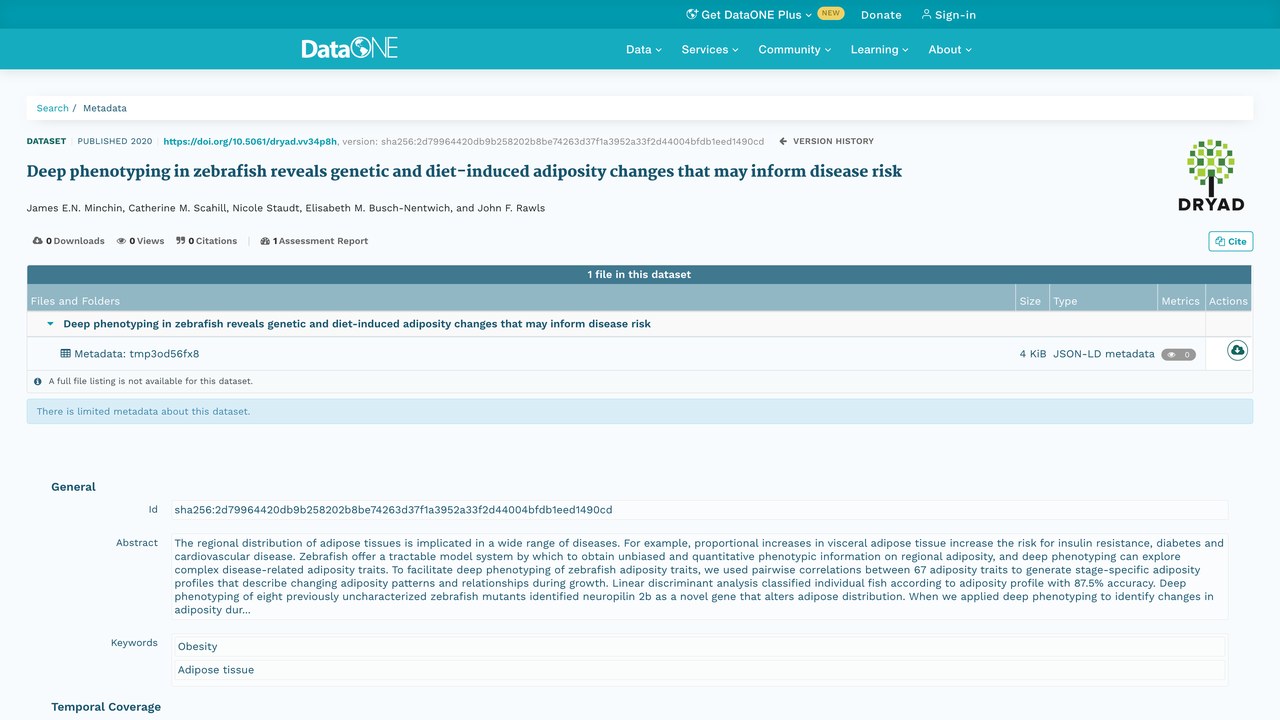This screenshot has width=1280, height=720.
Task: Click the Sign-in person icon
Action: point(926,15)
